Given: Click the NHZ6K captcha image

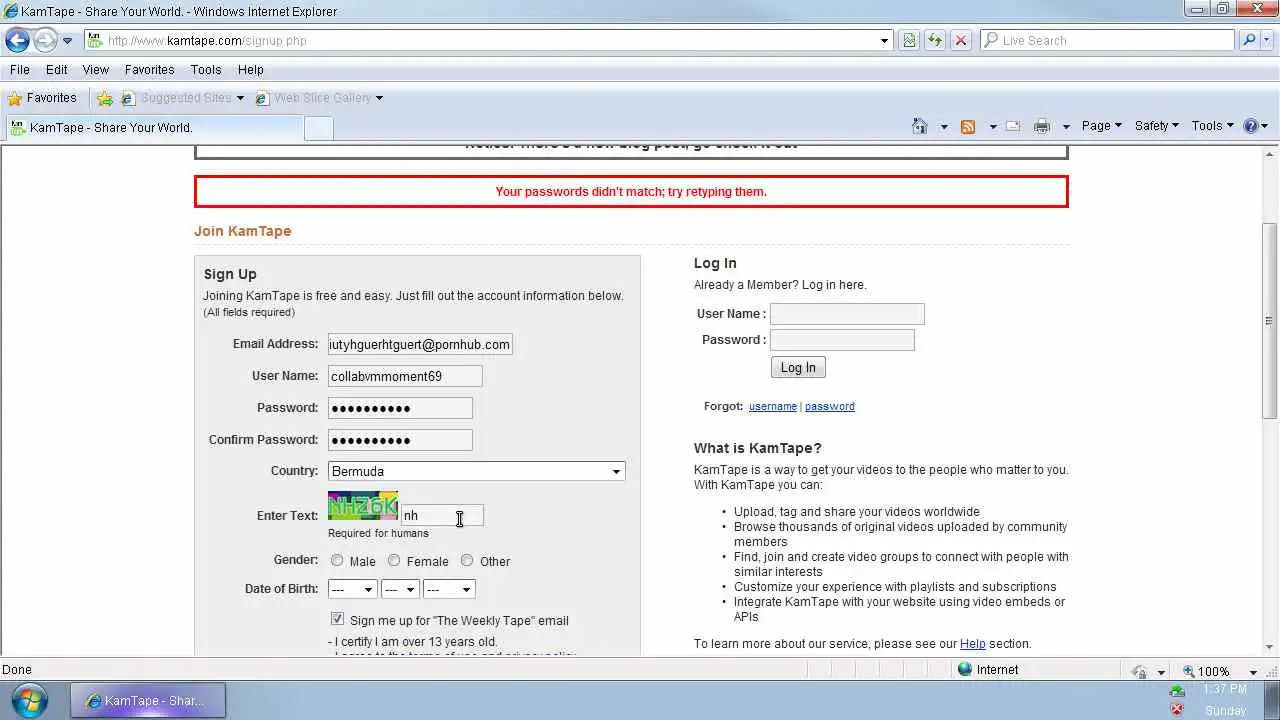Looking at the screenshot, I should [363, 506].
